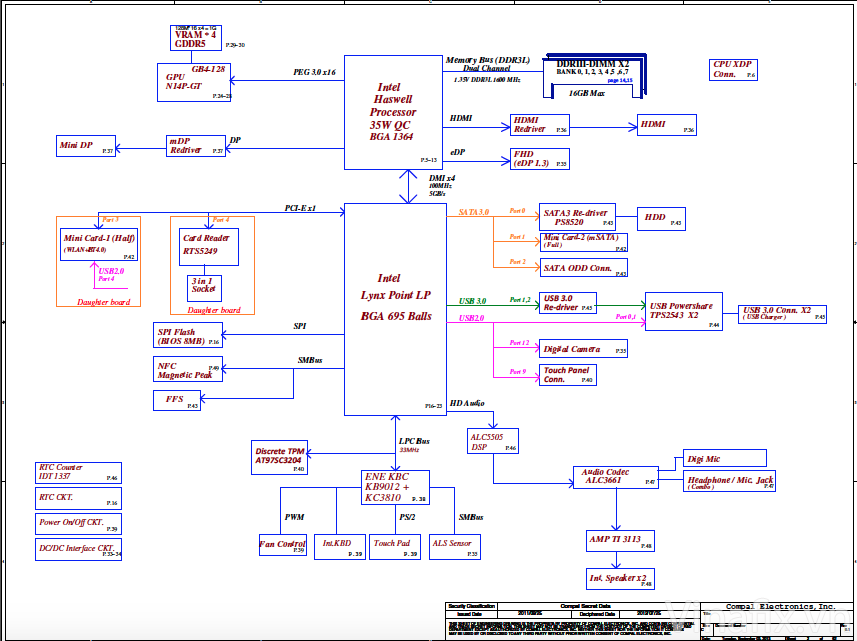Screen dimensions: 857x641
Task: Select the PCI-E x1 bus label
Action: (x=300, y=208)
